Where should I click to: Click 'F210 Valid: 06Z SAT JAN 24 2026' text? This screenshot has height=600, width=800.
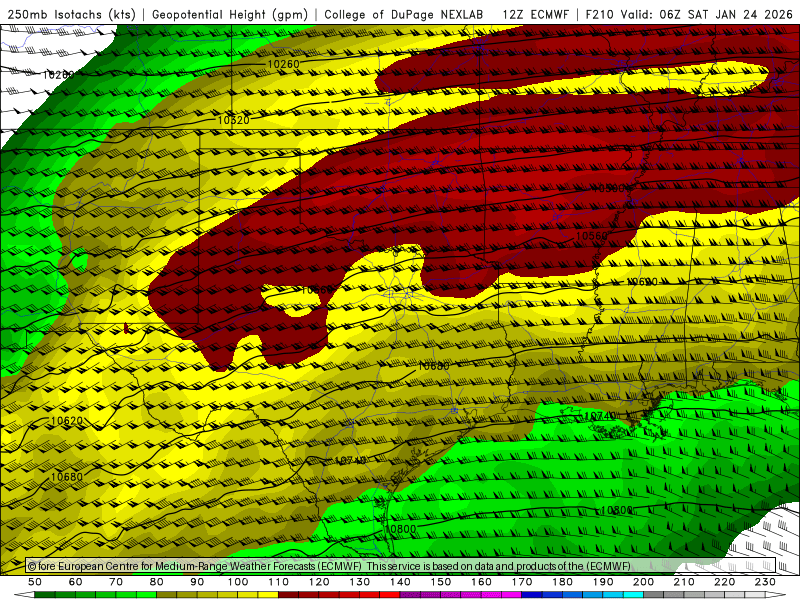(689, 14)
